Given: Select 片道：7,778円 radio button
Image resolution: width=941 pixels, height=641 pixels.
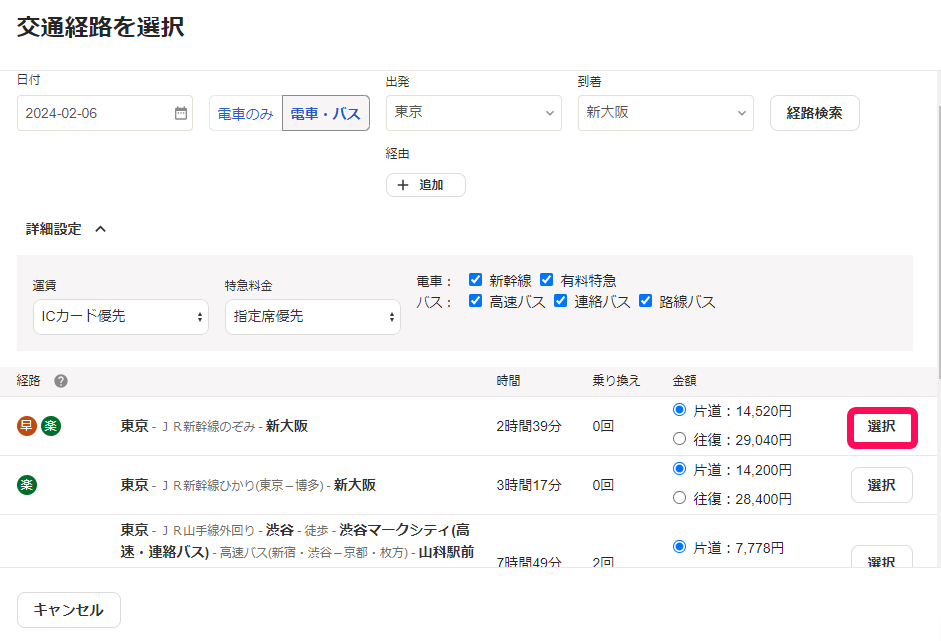Looking at the screenshot, I should click(x=679, y=547).
